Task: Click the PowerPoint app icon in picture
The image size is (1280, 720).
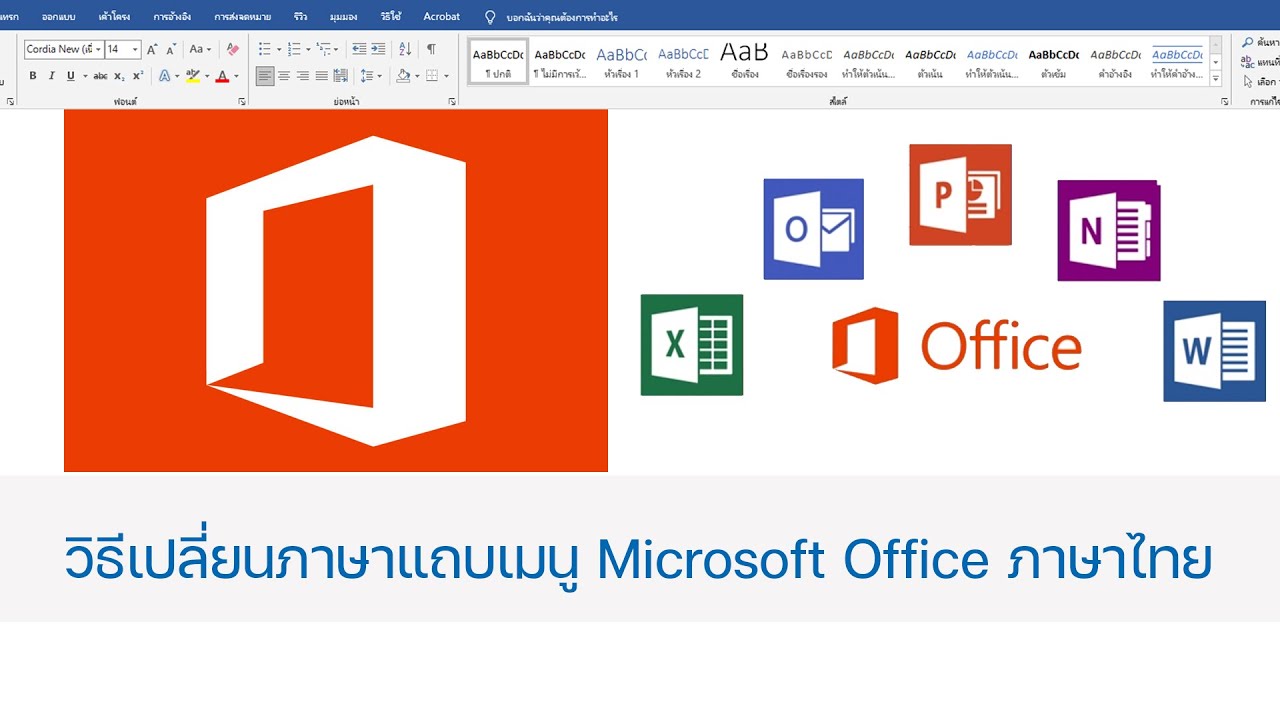Action: (960, 195)
